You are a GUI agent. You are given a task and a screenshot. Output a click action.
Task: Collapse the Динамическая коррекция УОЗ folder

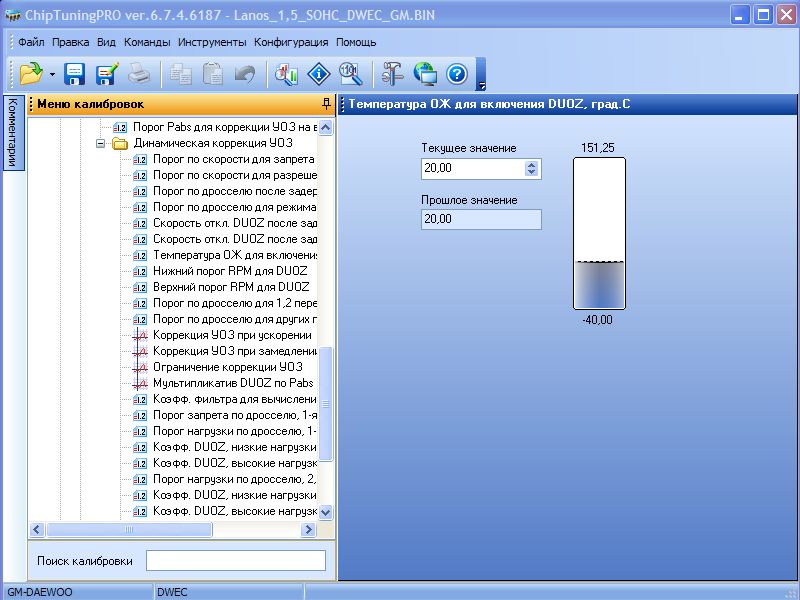(101, 143)
